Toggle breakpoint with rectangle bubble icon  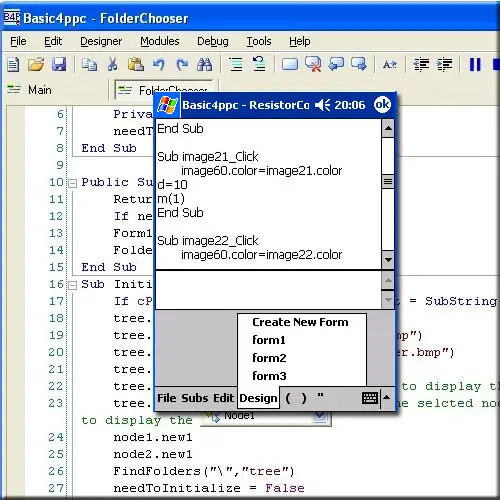[290, 64]
